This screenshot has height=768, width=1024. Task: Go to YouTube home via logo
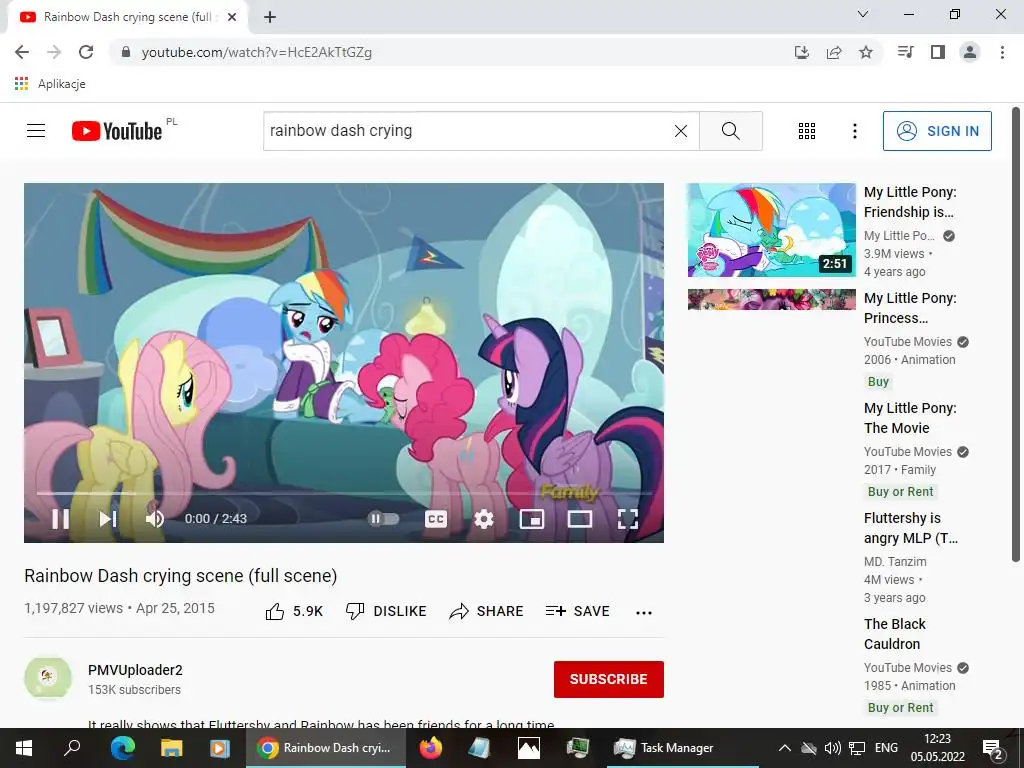click(117, 131)
